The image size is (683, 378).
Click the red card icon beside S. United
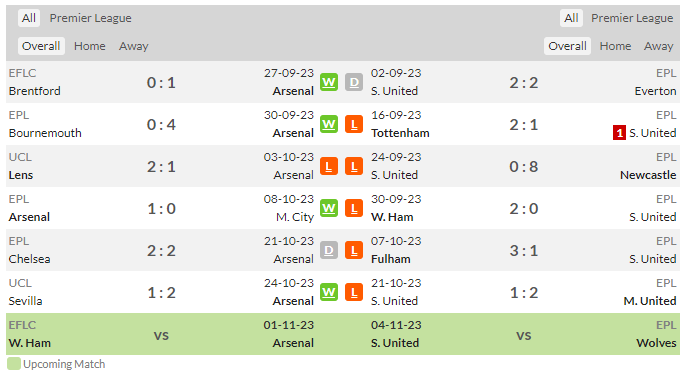(x=619, y=133)
